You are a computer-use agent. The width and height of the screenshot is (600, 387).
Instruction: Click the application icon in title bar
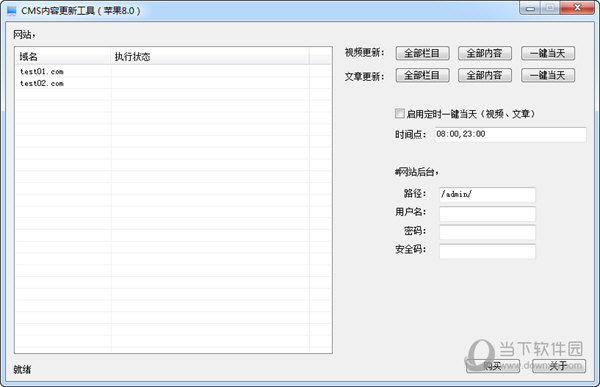[x=12, y=11]
